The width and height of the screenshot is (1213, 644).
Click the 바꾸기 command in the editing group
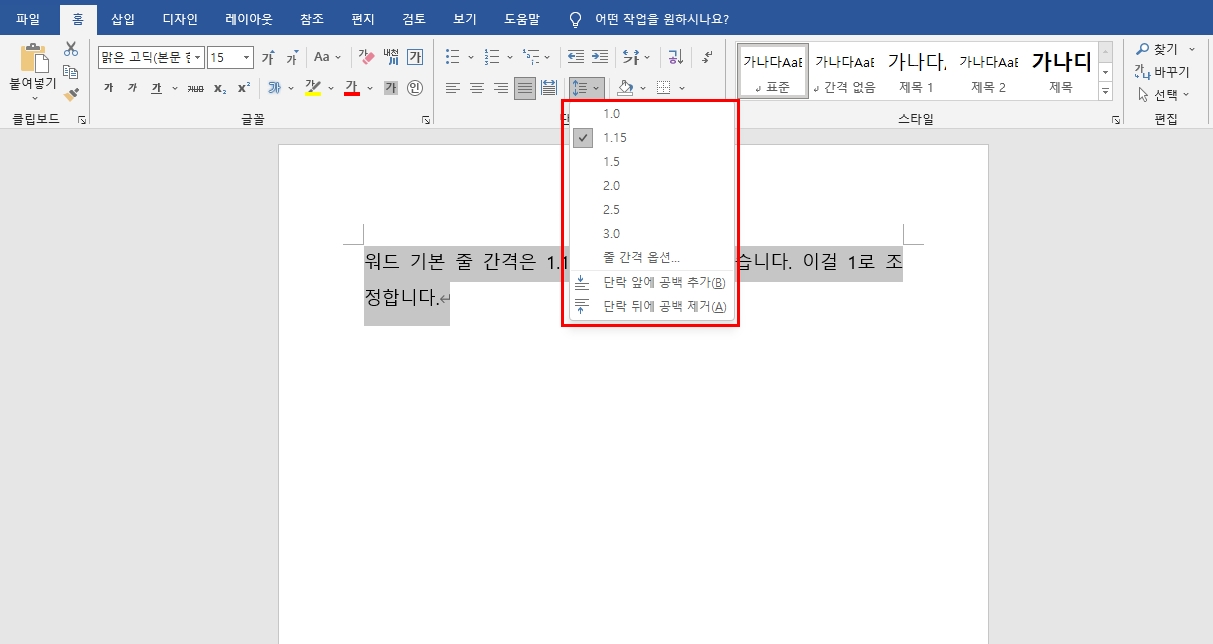[x=1169, y=71]
